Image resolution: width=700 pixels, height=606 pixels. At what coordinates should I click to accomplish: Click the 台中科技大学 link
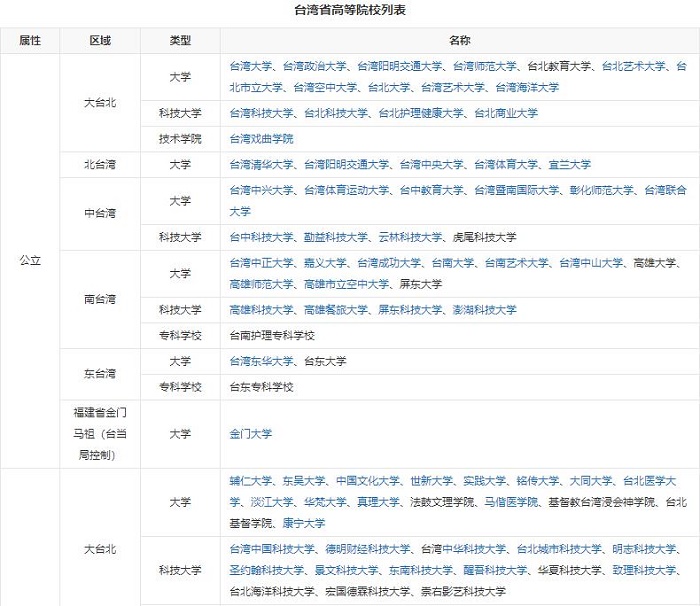pyautogui.click(x=261, y=237)
